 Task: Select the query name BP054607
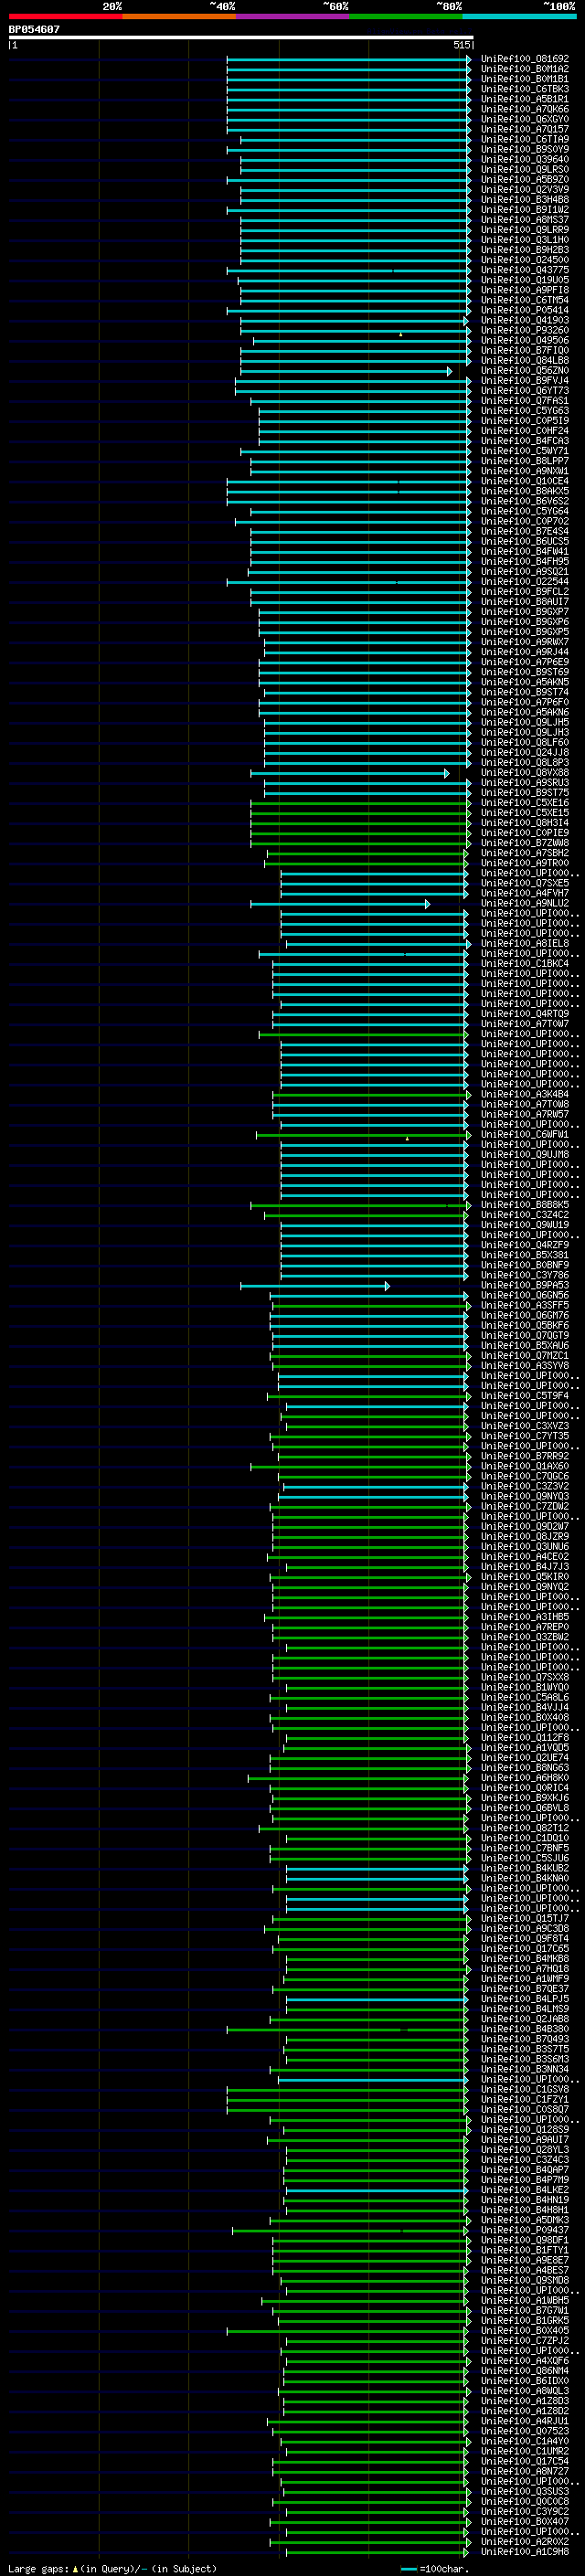(34, 29)
